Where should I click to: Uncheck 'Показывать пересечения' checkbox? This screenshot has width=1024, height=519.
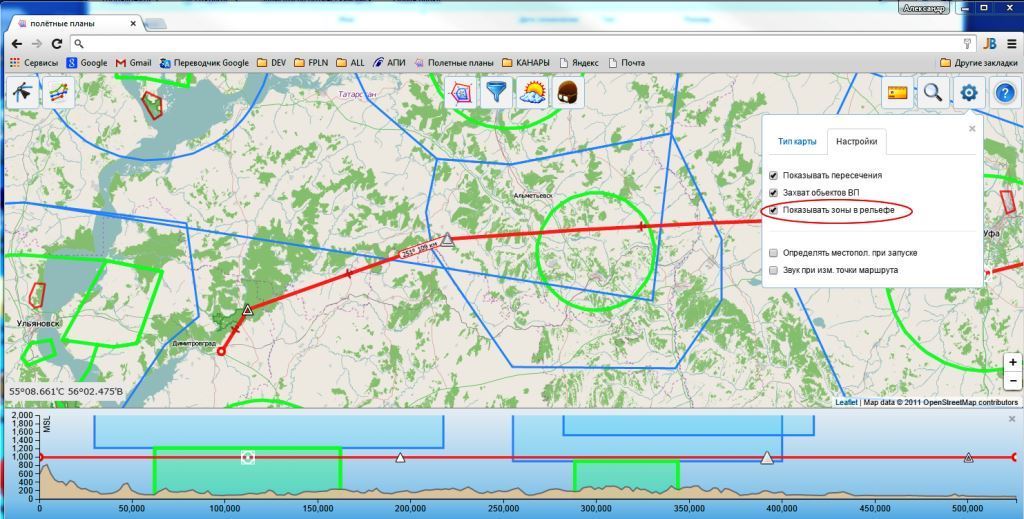tap(773, 175)
